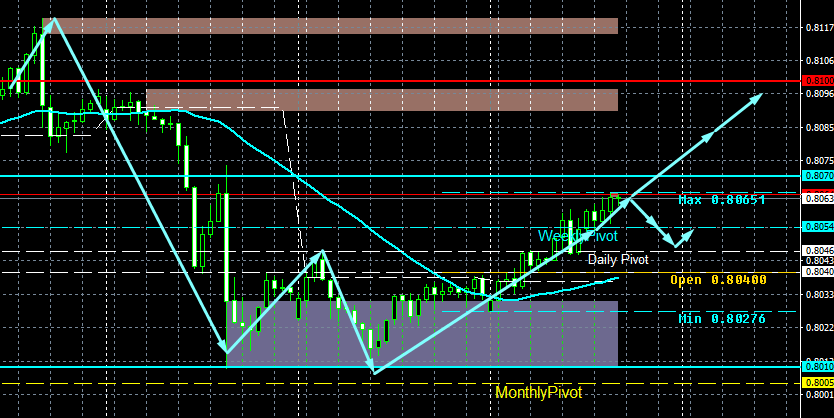Click the 0.8022 price scale value

pyautogui.click(x=820, y=328)
